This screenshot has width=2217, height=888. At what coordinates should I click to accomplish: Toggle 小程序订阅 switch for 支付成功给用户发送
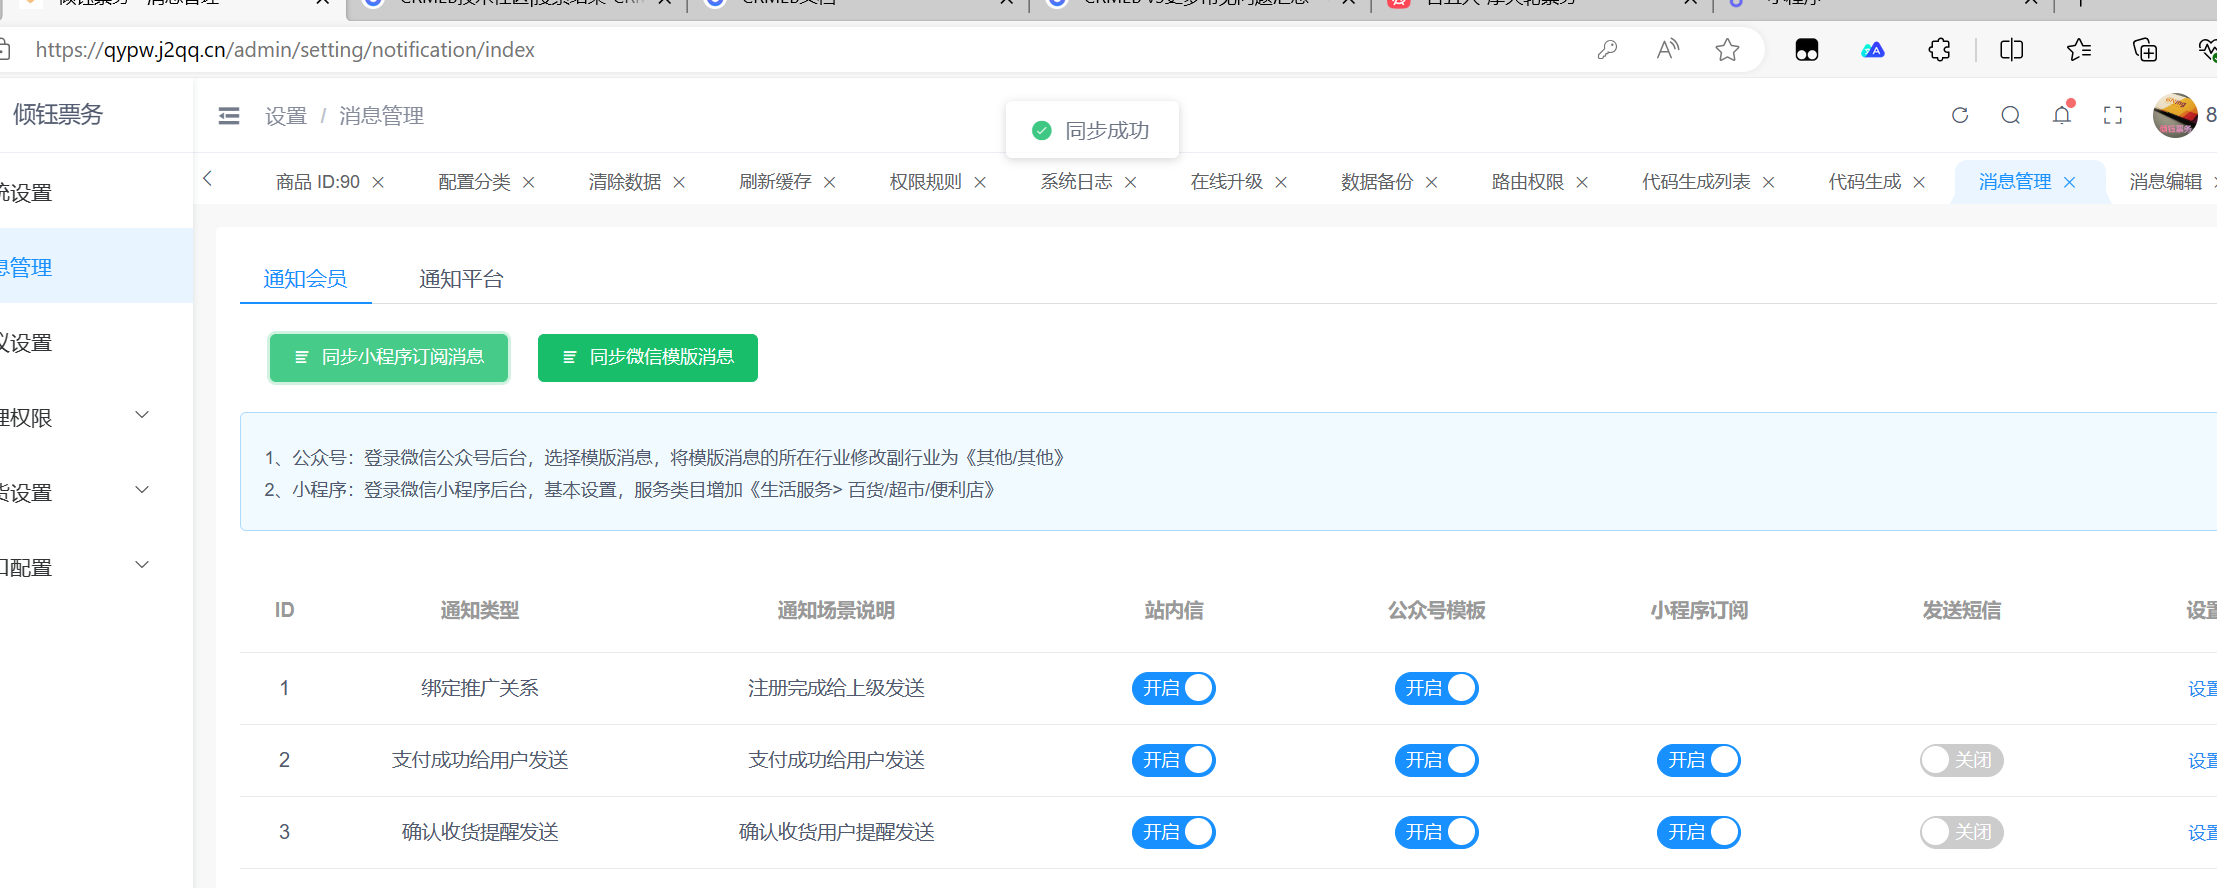[x=1699, y=760]
